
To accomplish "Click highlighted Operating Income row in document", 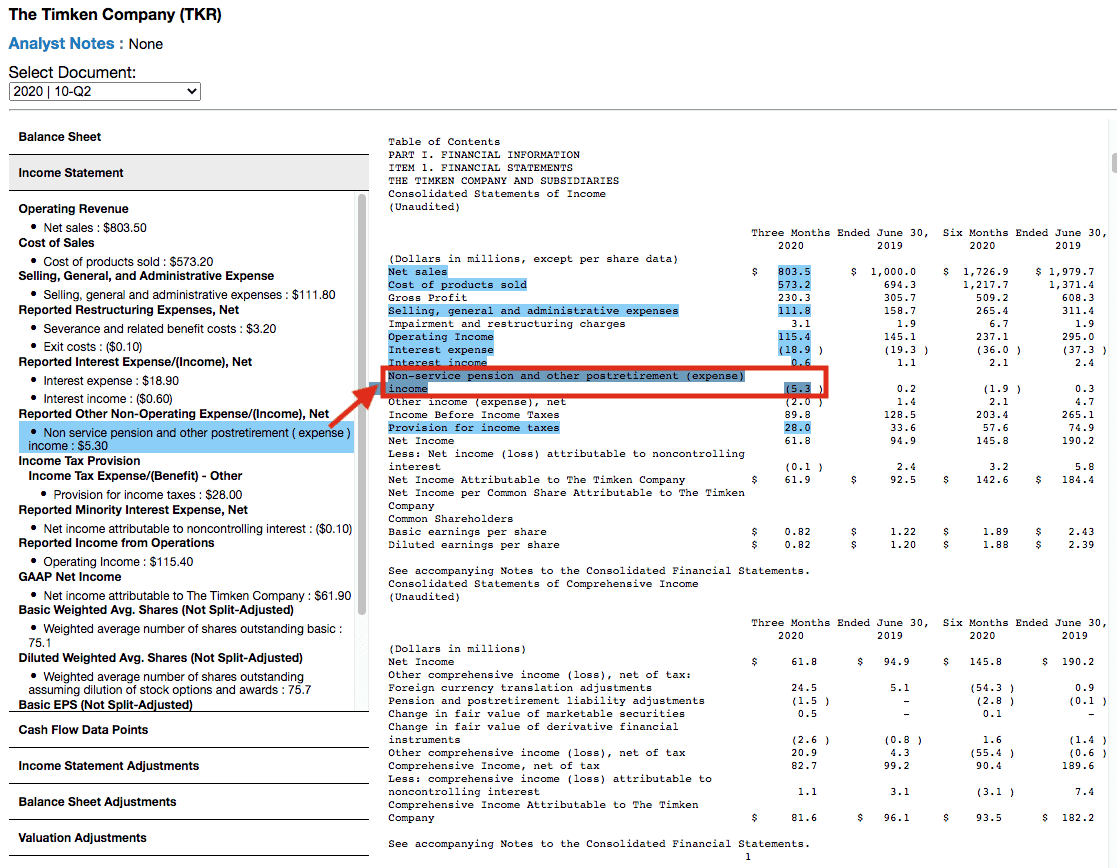I will (441, 336).
